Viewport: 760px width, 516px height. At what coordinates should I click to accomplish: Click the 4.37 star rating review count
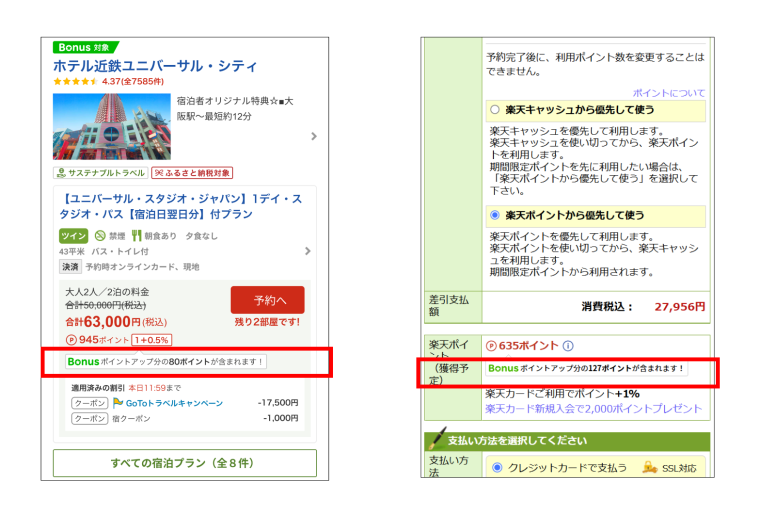[x=133, y=81]
